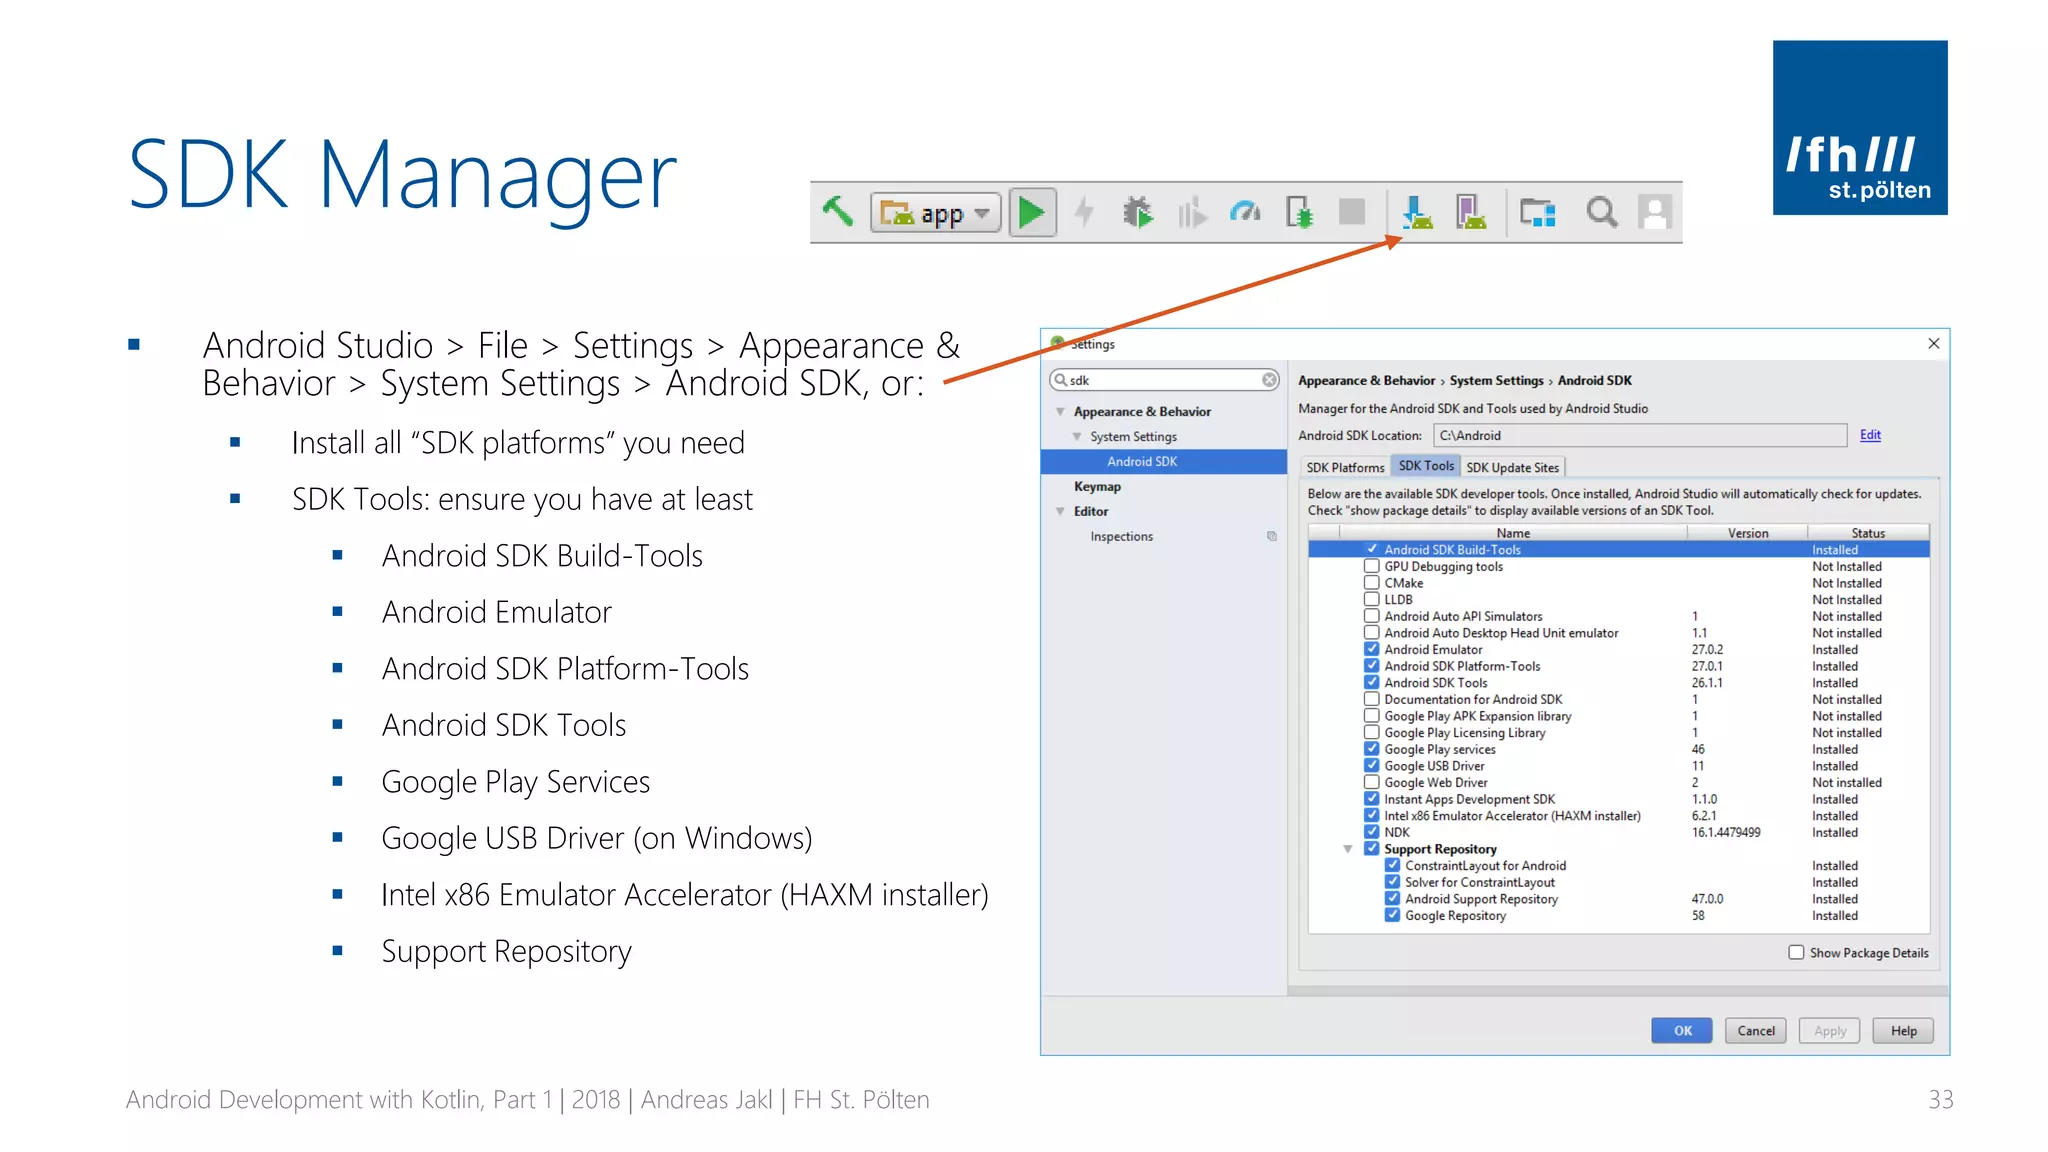Select Keymap in the settings sidebar
The width and height of the screenshot is (2048, 1152).
pyautogui.click(x=1097, y=487)
